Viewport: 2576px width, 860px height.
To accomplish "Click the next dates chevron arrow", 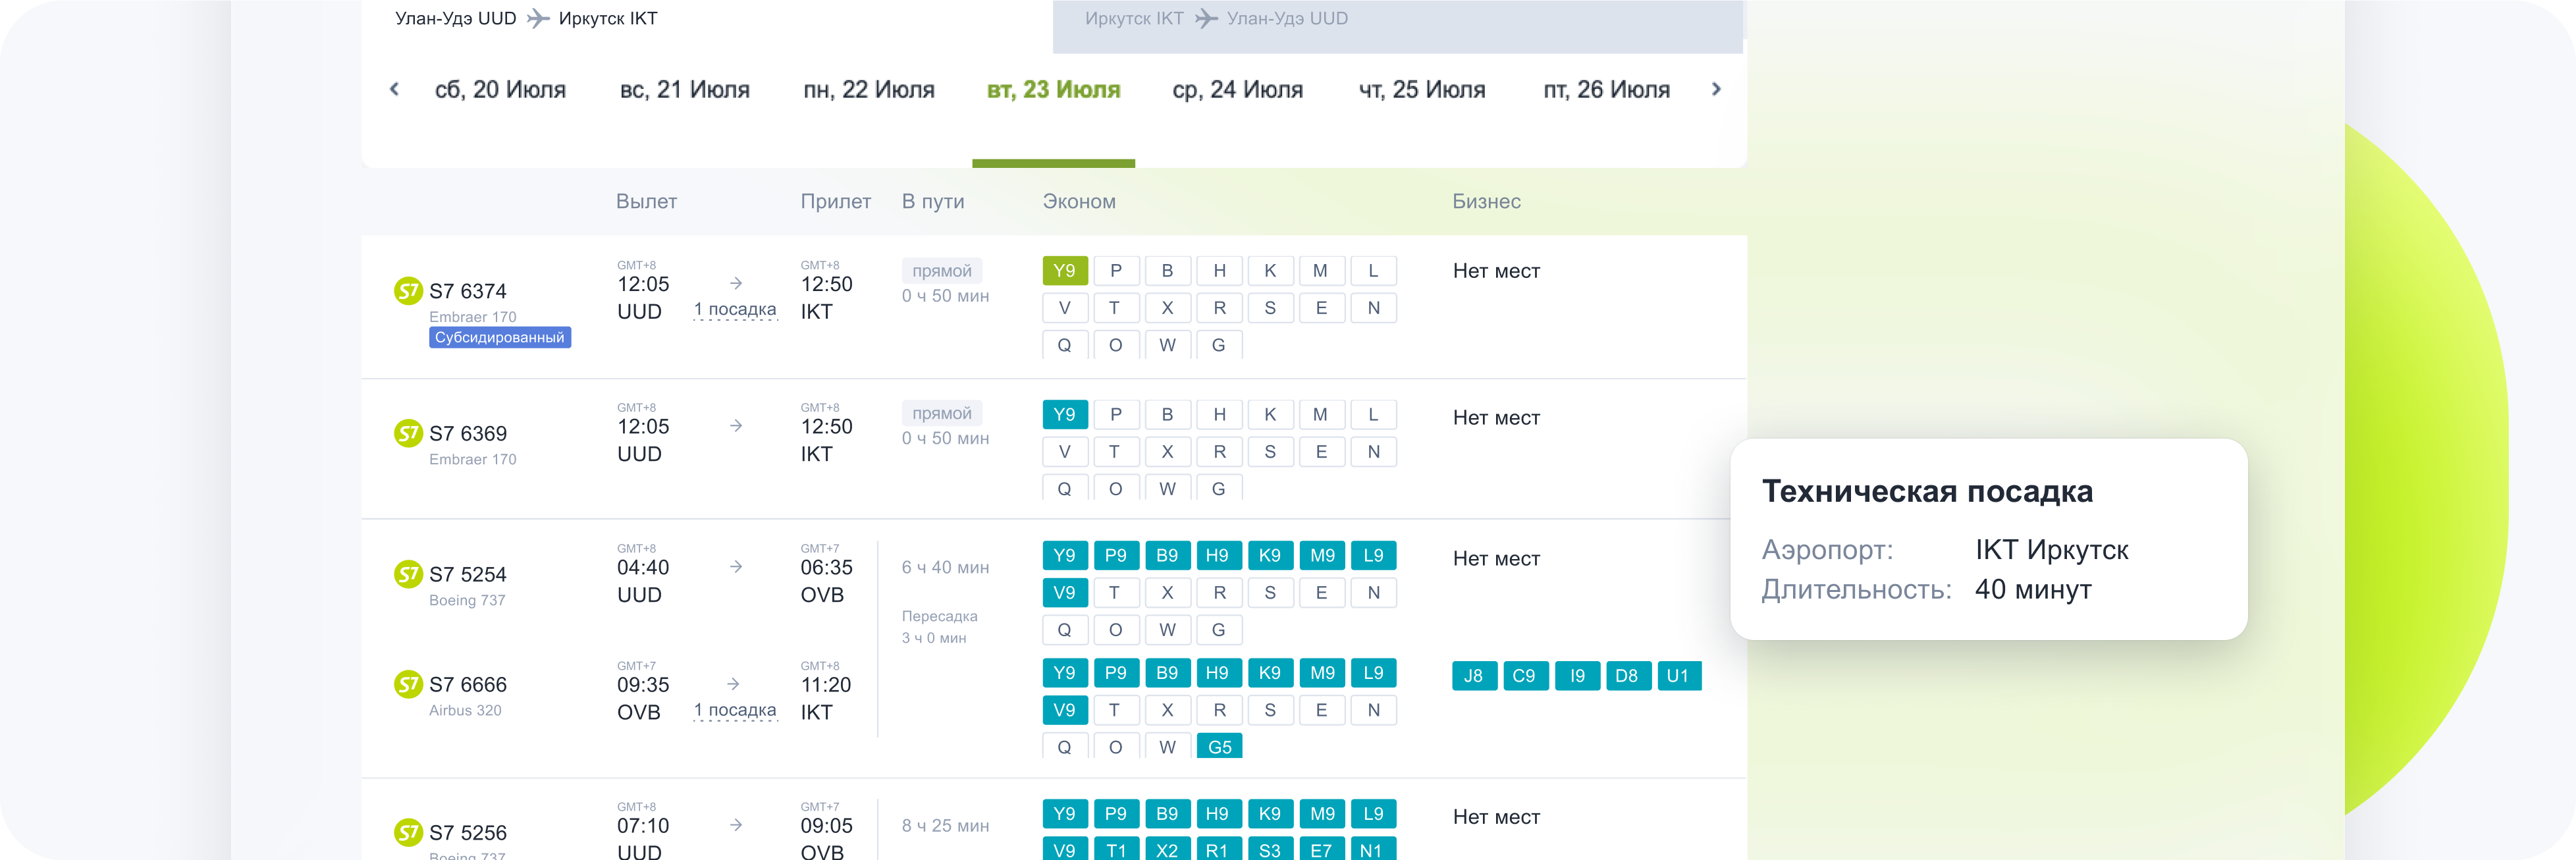I will click(1716, 89).
